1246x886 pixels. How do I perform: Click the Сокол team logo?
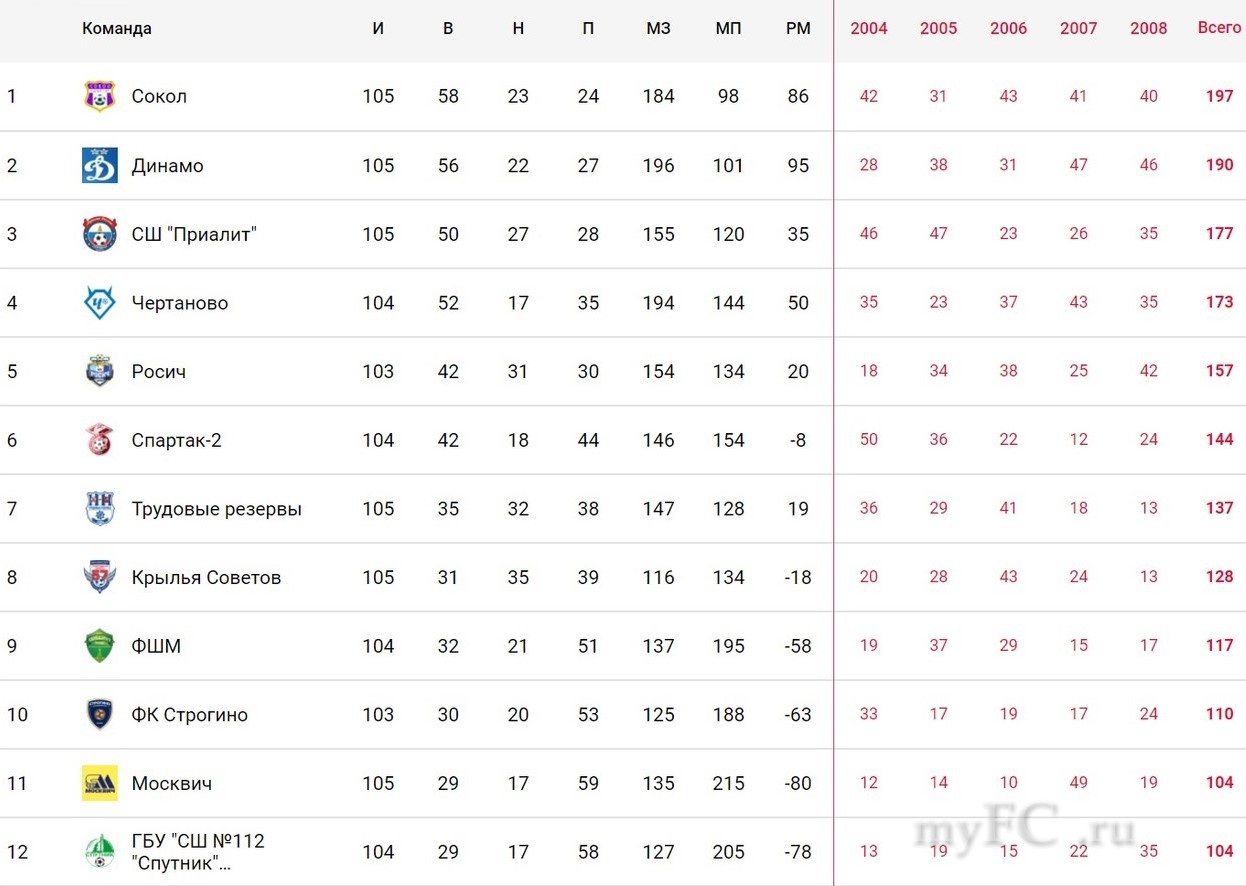99,96
